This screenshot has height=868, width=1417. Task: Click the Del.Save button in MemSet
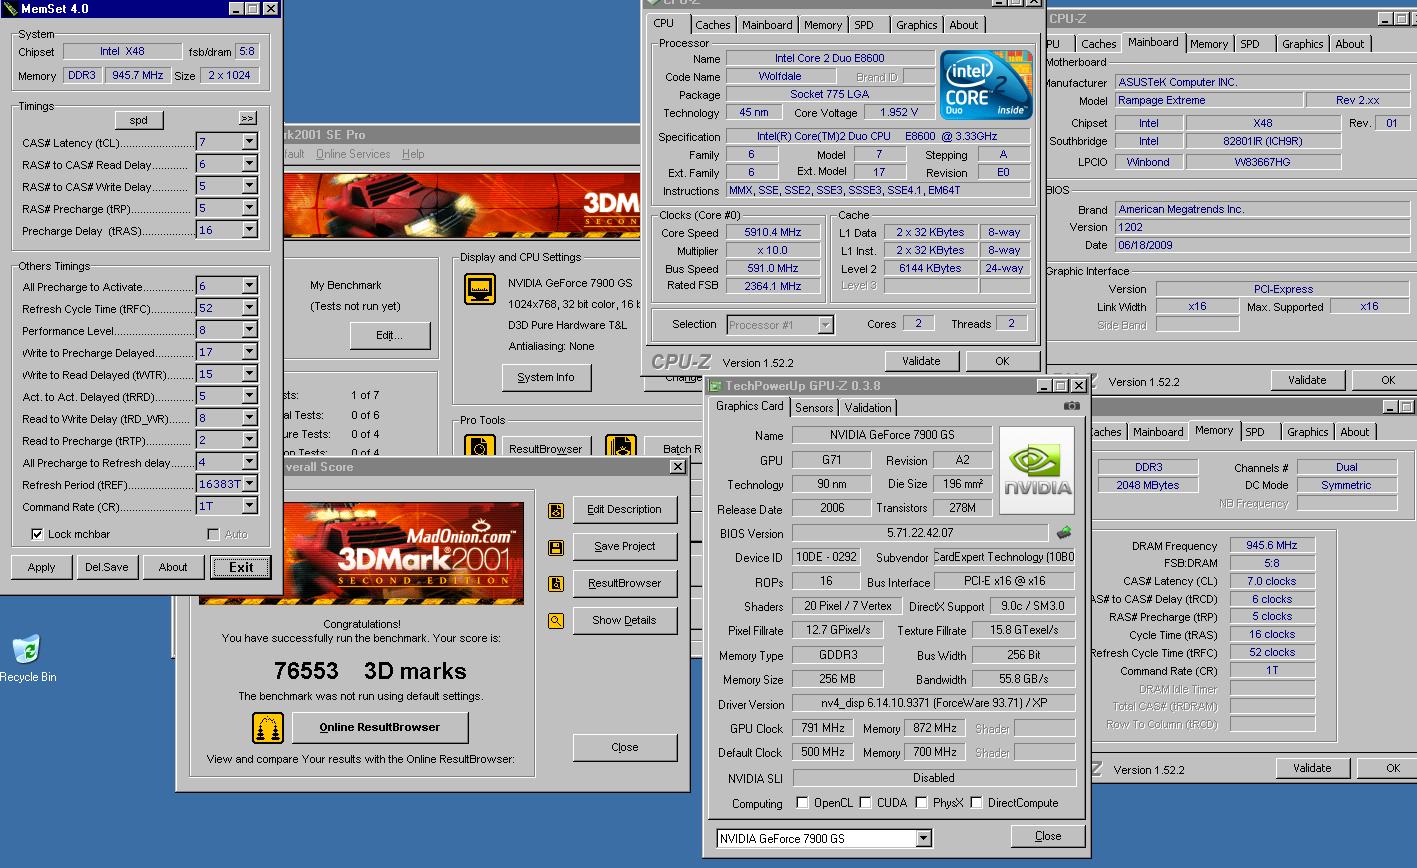click(x=107, y=567)
